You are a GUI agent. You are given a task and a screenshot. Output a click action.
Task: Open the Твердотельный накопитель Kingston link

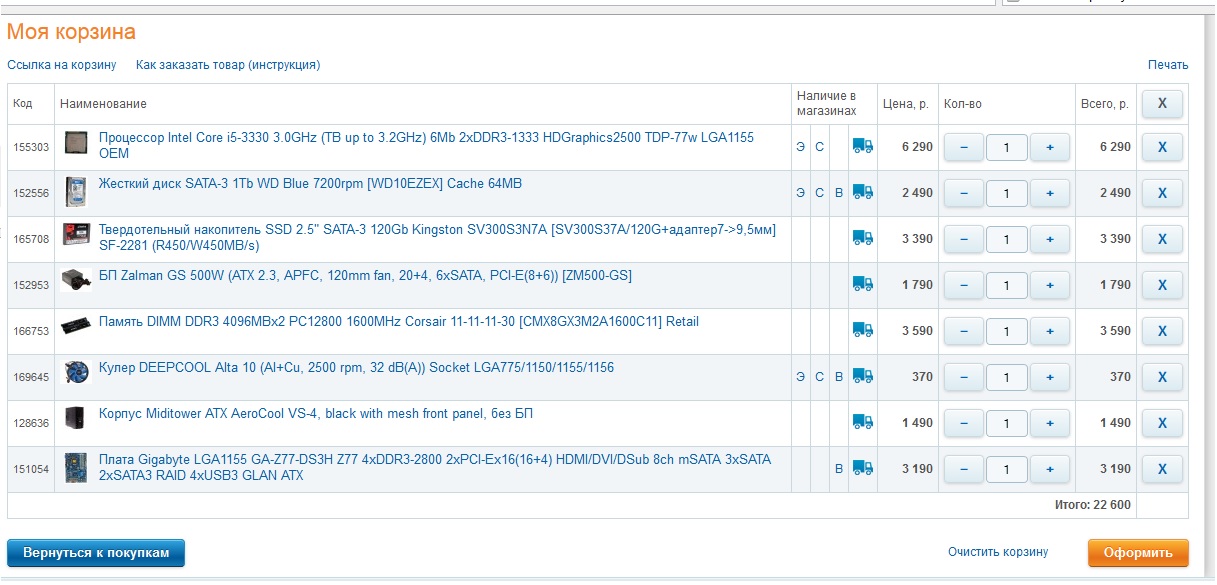[437, 238]
